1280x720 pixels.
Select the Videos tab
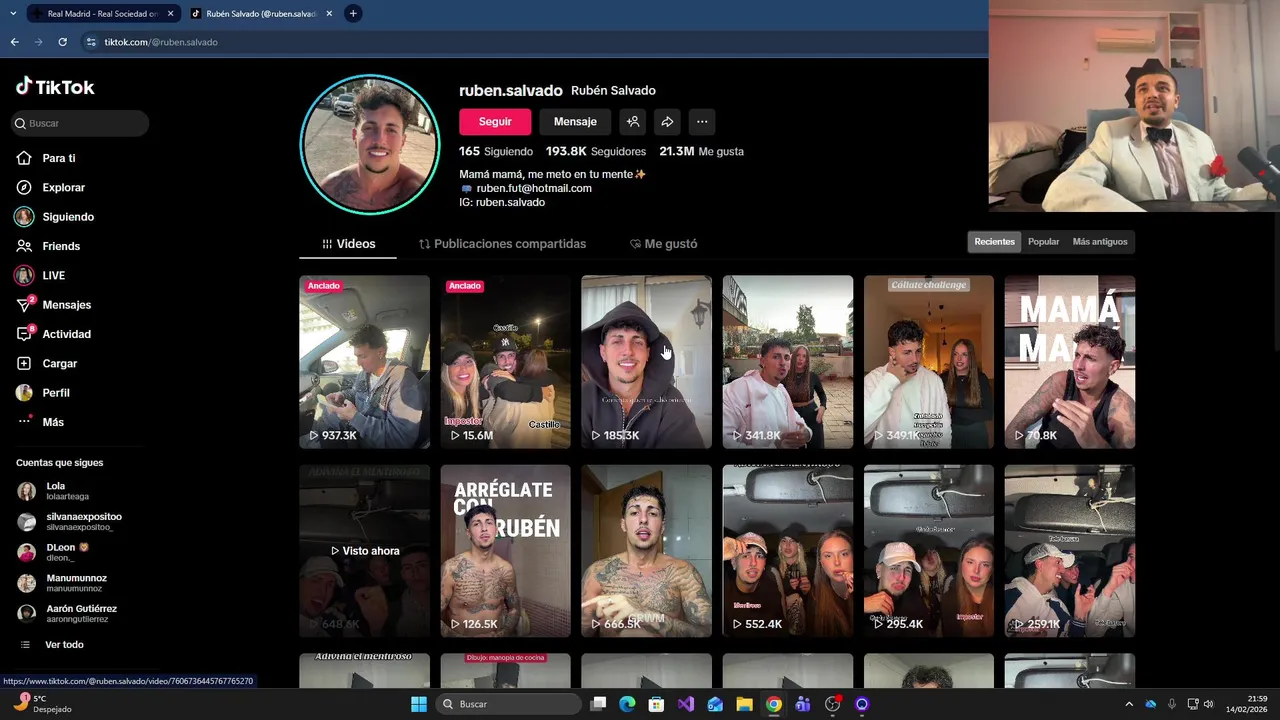coord(348,244)
